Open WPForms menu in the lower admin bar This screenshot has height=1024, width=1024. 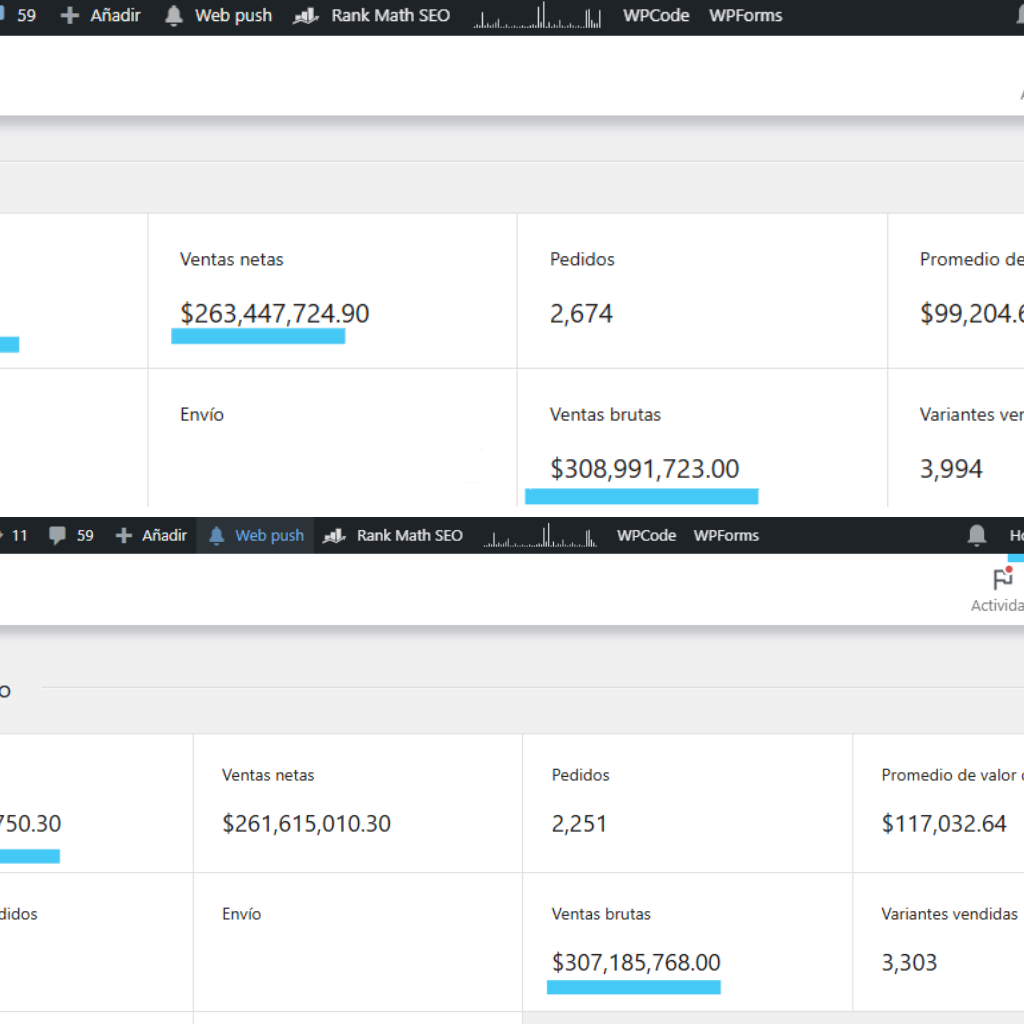coord(726,536)
